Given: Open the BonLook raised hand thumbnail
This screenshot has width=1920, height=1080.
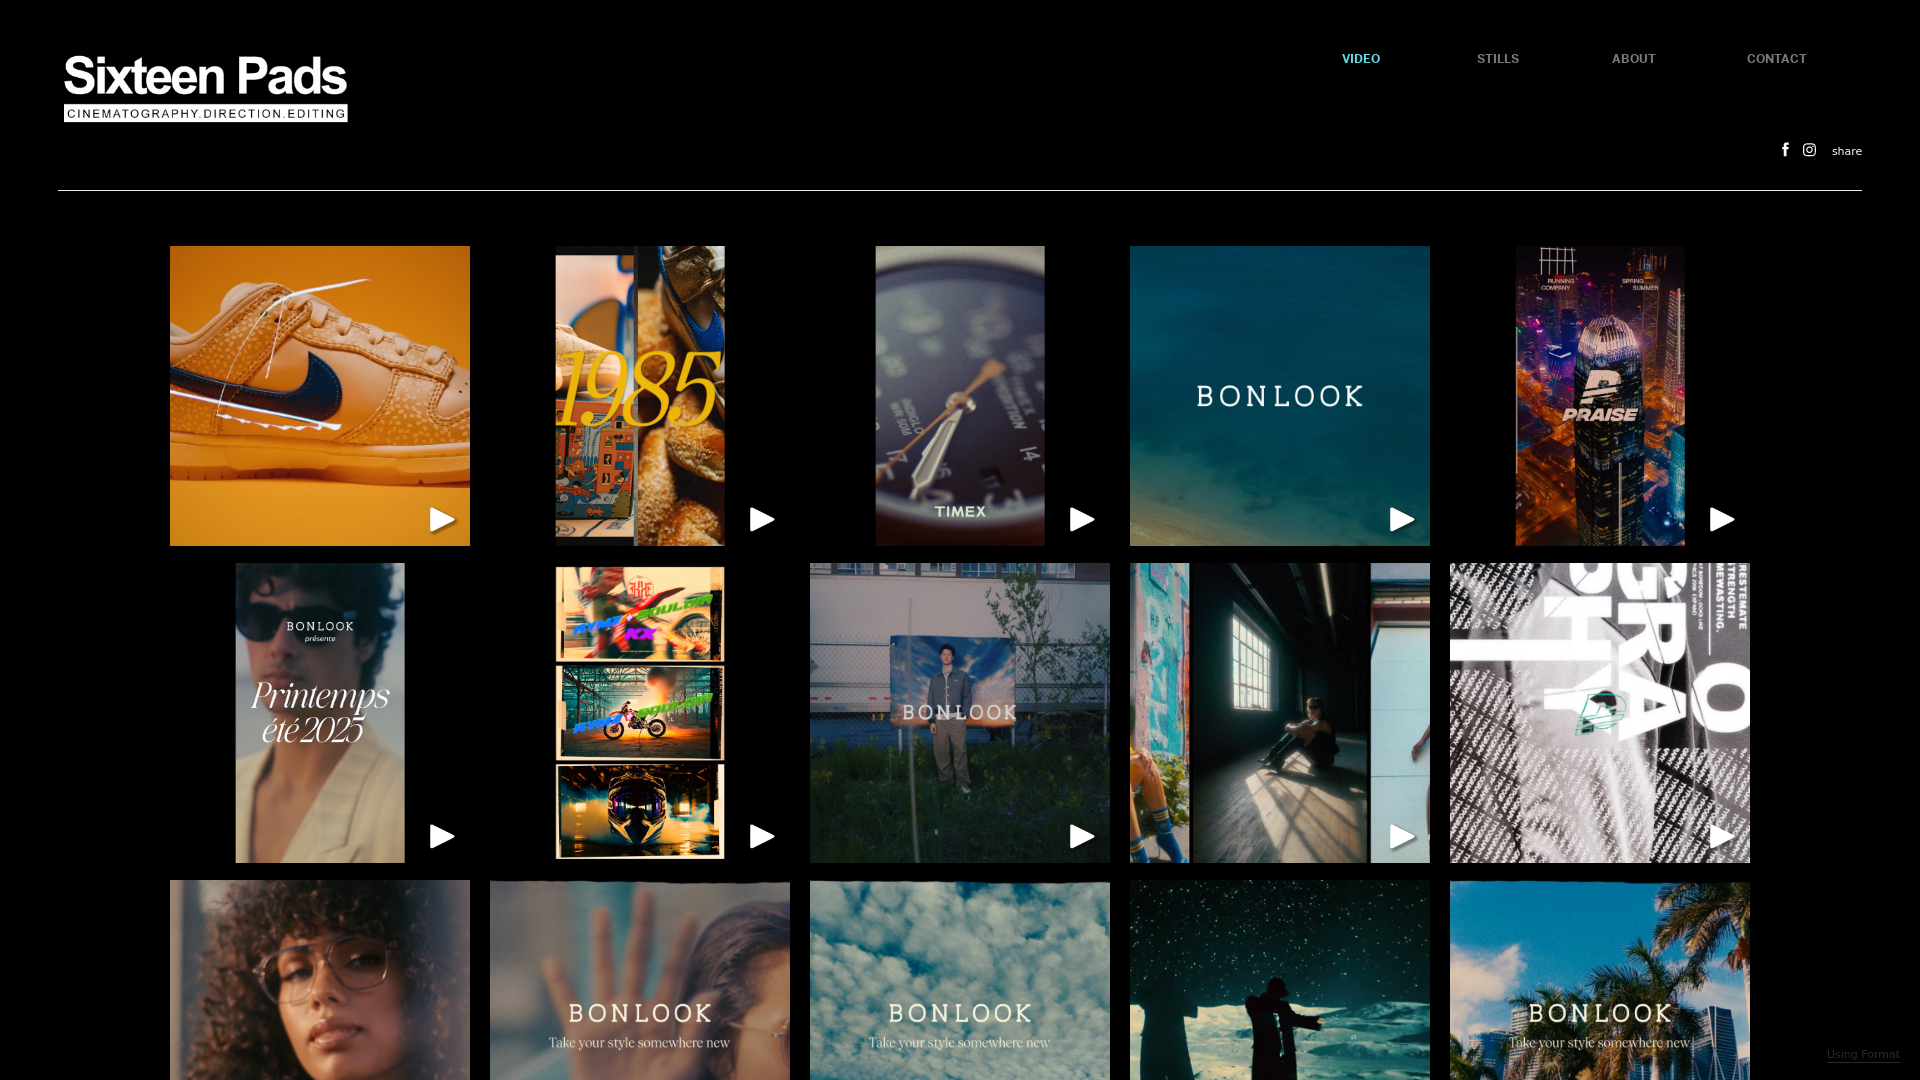Looking at the screenshot, I should coord(640,980).
